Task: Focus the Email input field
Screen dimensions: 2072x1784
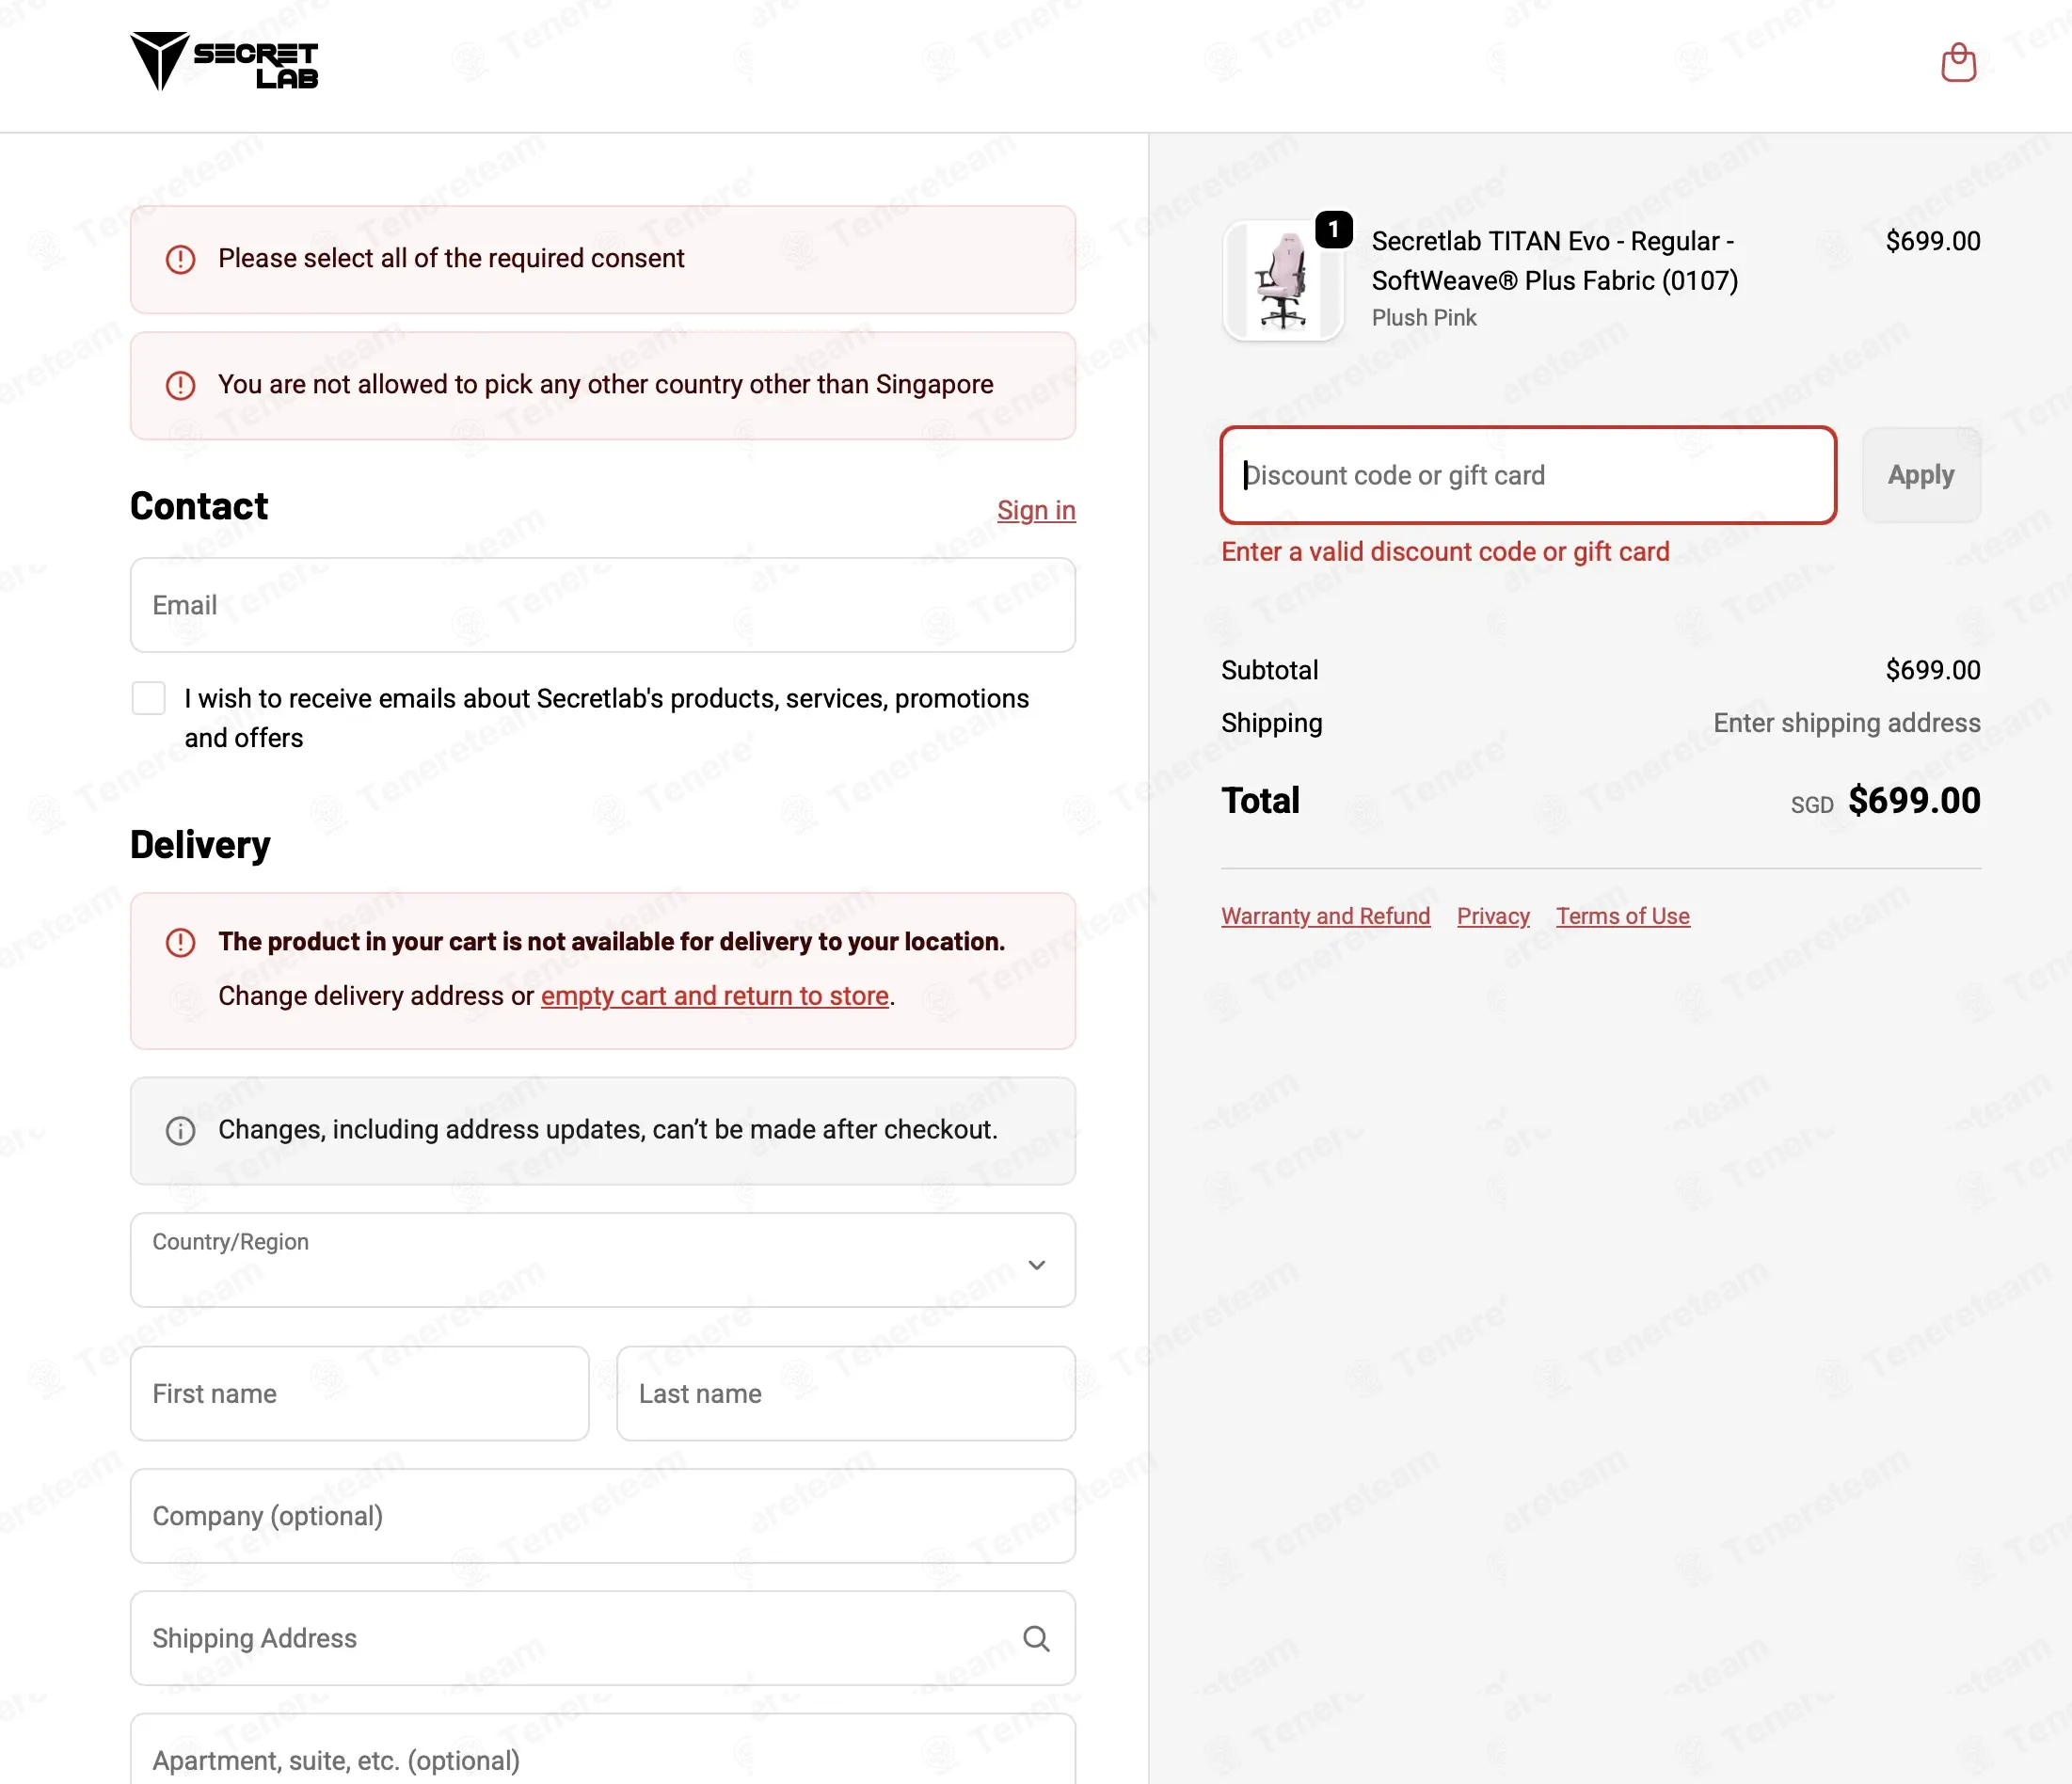Action: coord(603,605)
